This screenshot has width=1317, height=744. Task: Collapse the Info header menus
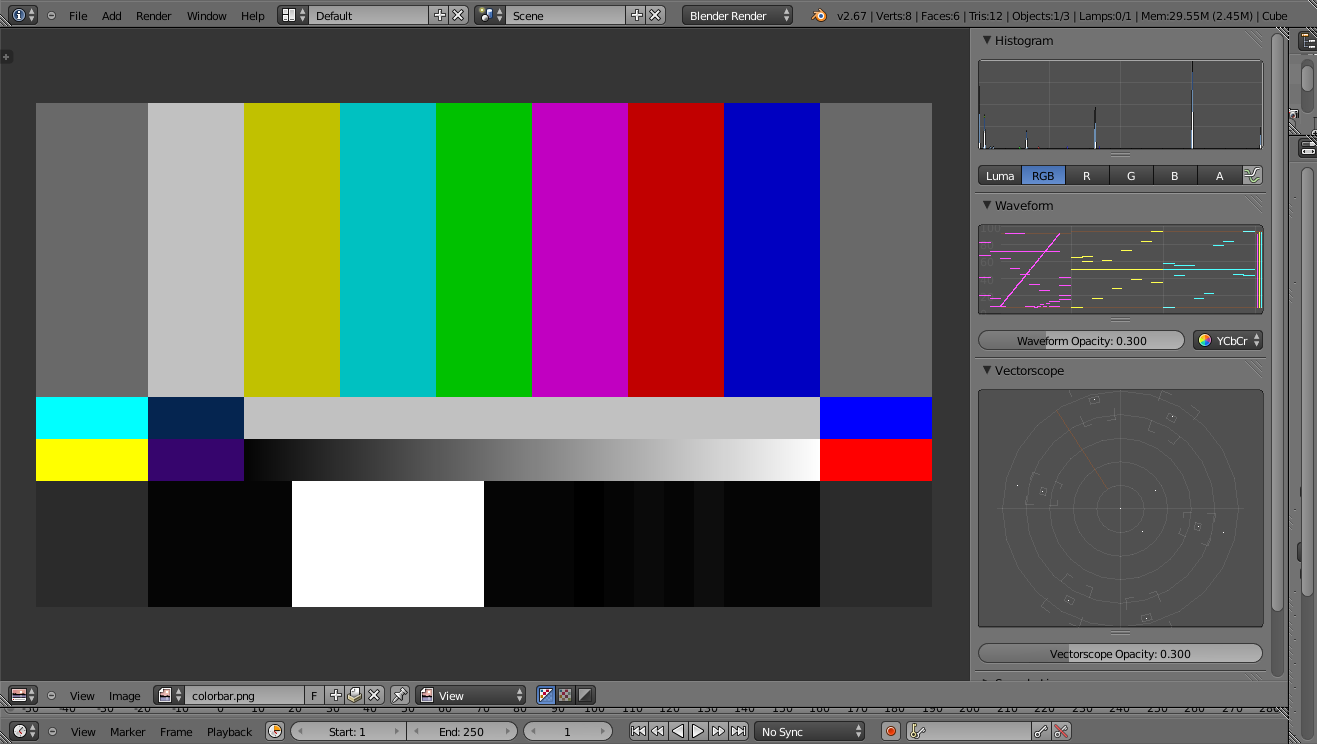[52, 16]
